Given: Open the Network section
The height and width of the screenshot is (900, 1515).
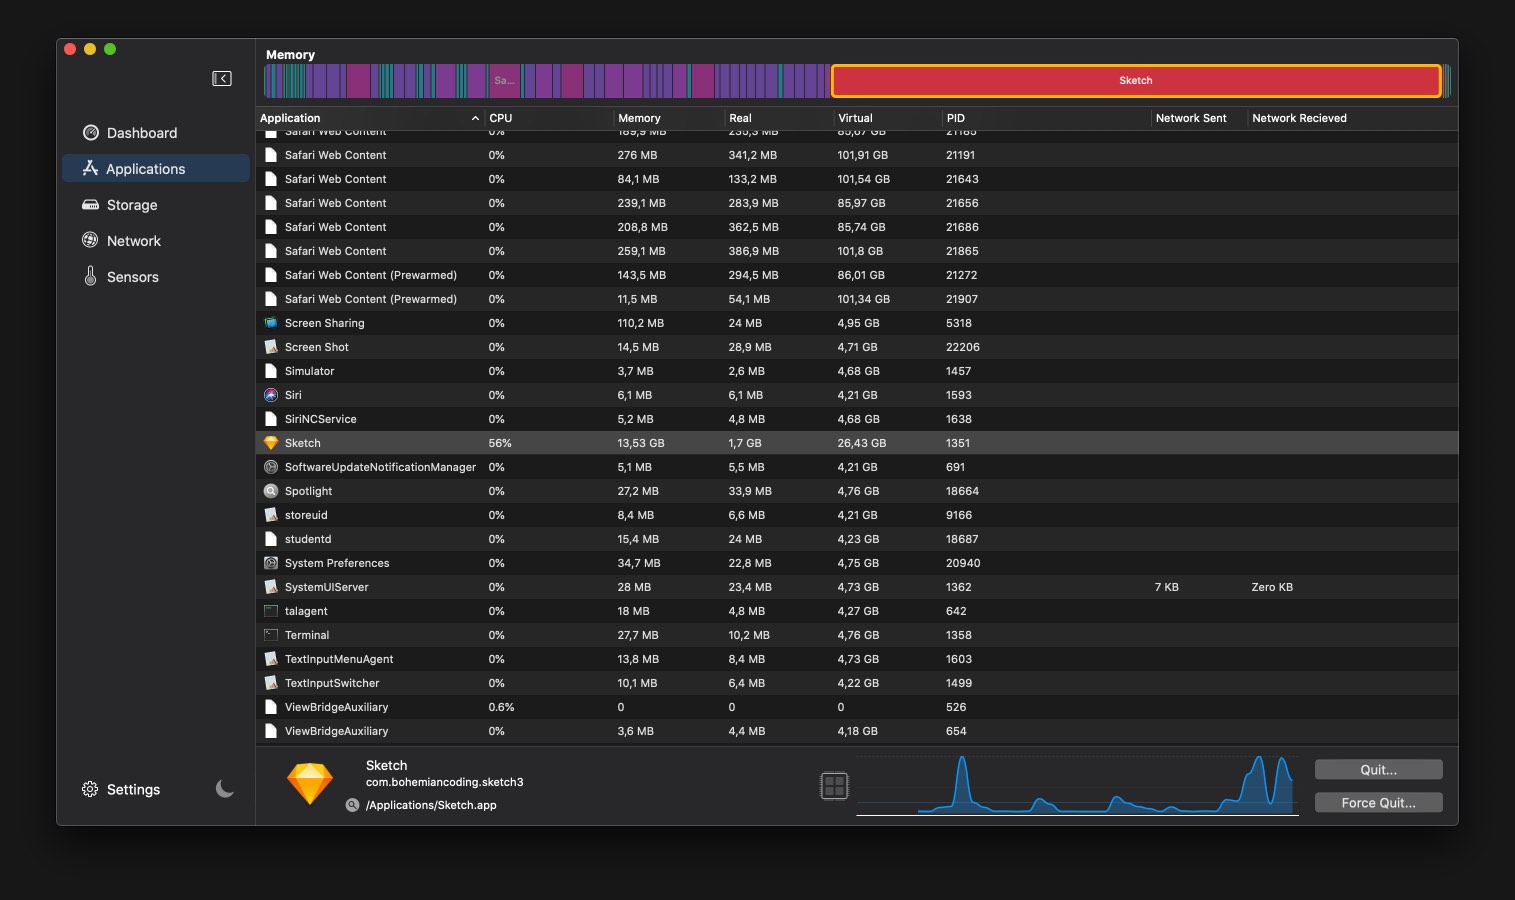Looking at the screenshot, I should coord(134,241).
